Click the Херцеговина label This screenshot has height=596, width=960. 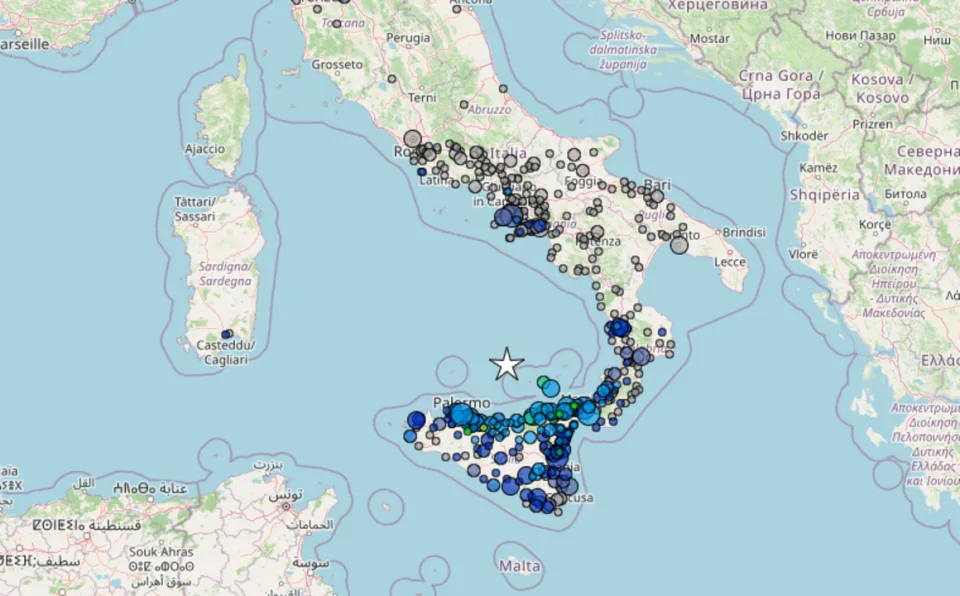pyautogui.click(x=717, y=5)
